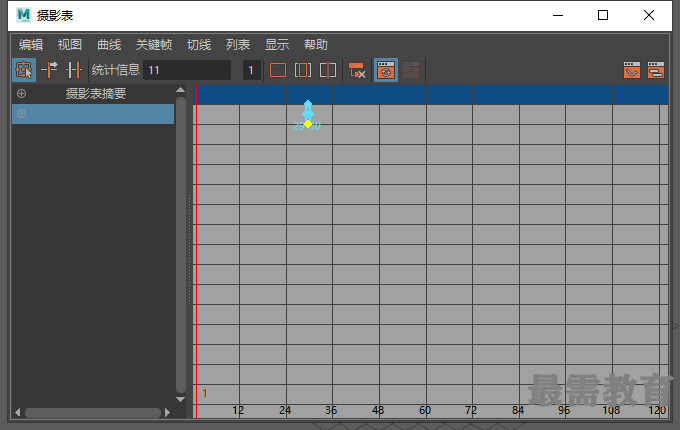Click the Maya logo in title bar
The image size is (680, 430).
pyautogui.click(x=23, y=15)
